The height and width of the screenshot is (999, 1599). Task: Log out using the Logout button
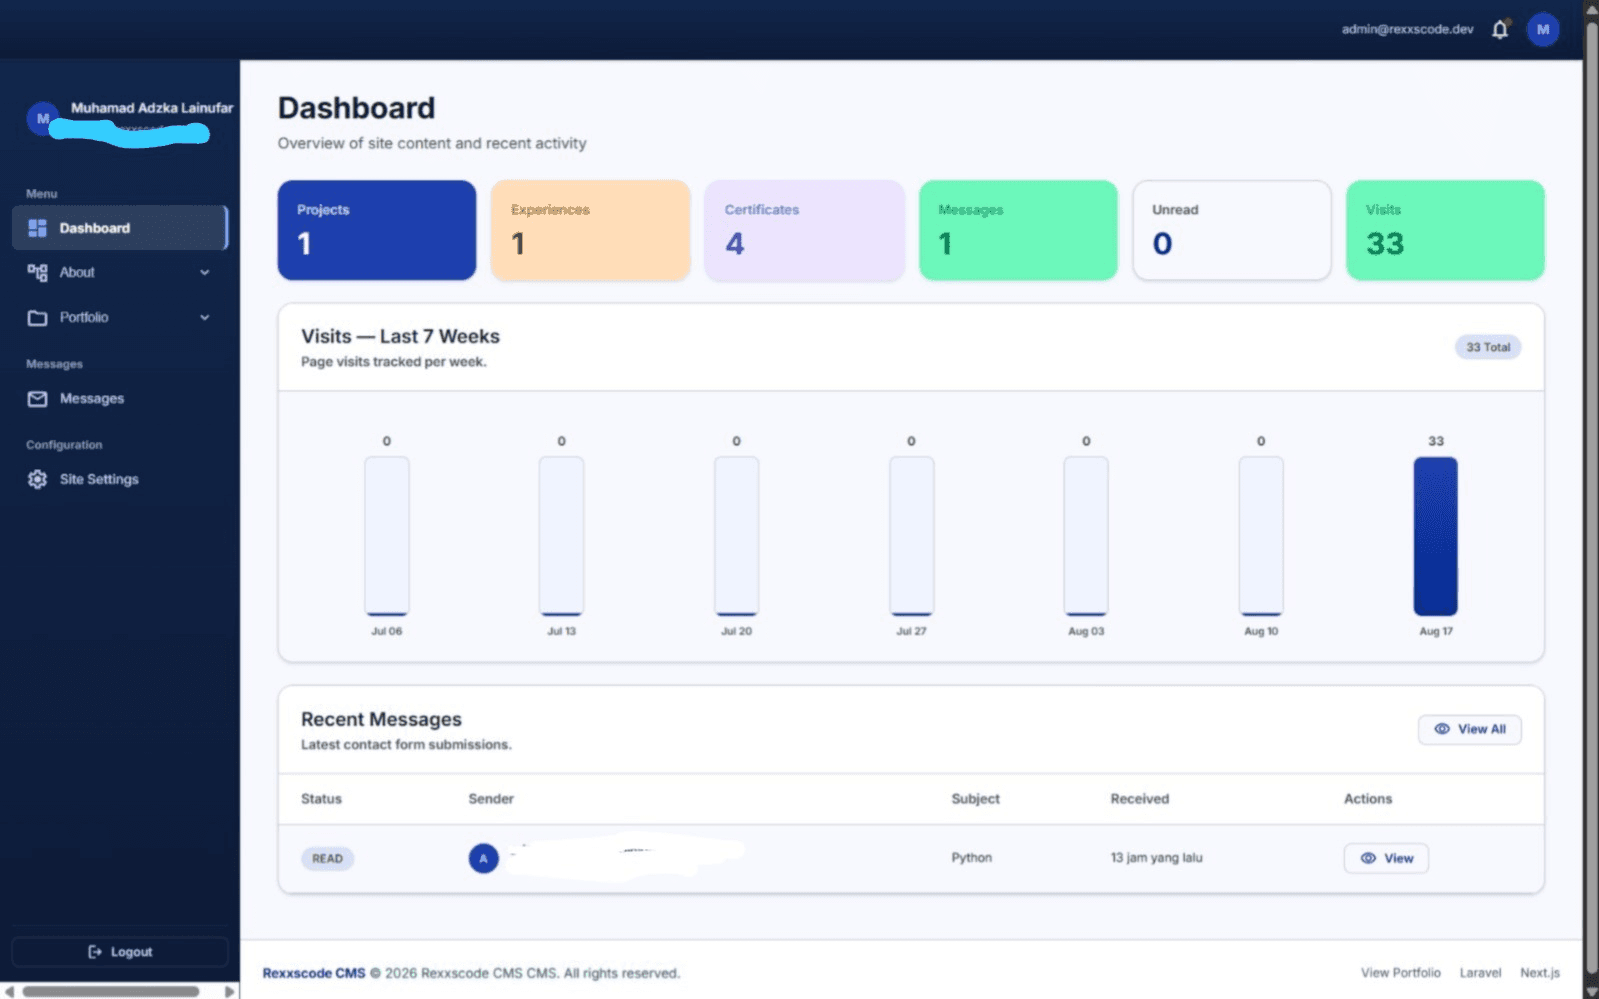point(120,952)
